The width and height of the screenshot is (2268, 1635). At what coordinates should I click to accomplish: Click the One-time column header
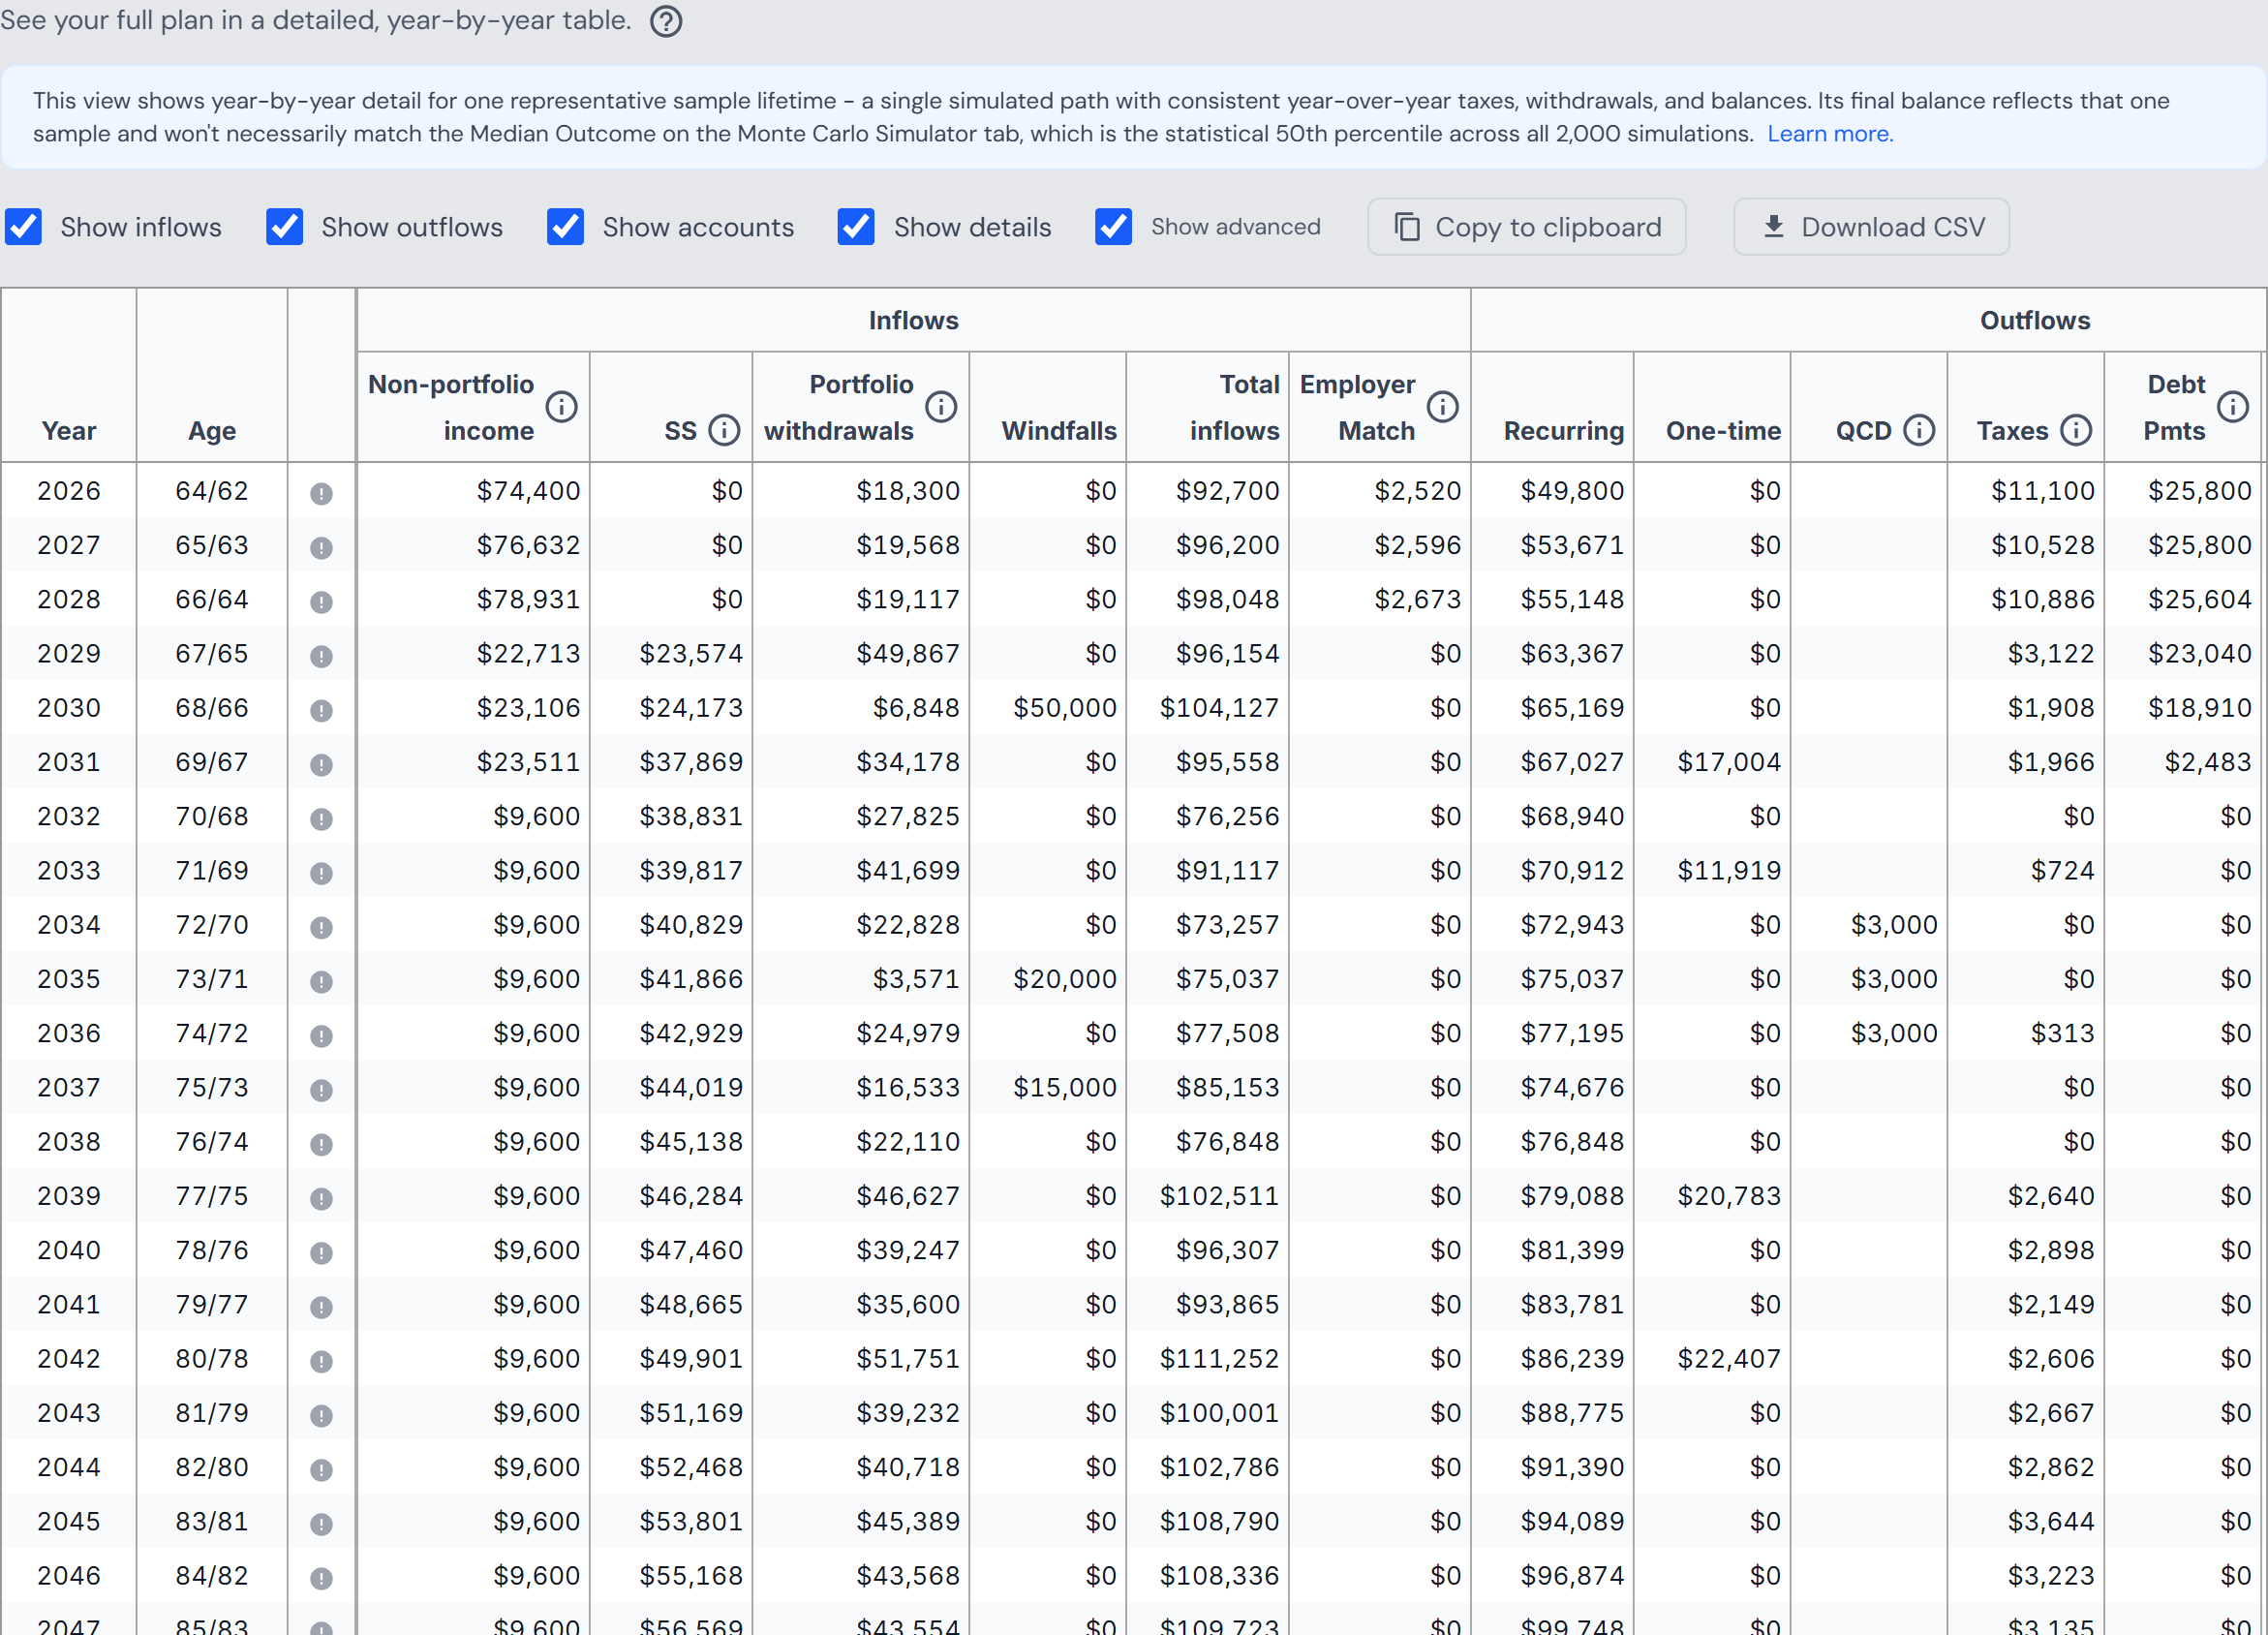[x=1724, y=431]
